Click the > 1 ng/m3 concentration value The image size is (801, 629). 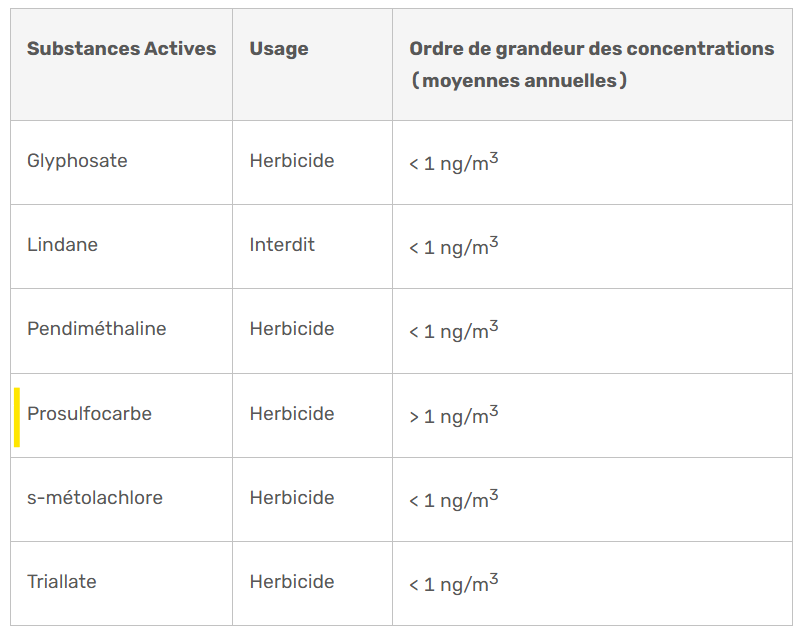coord(453,415)
